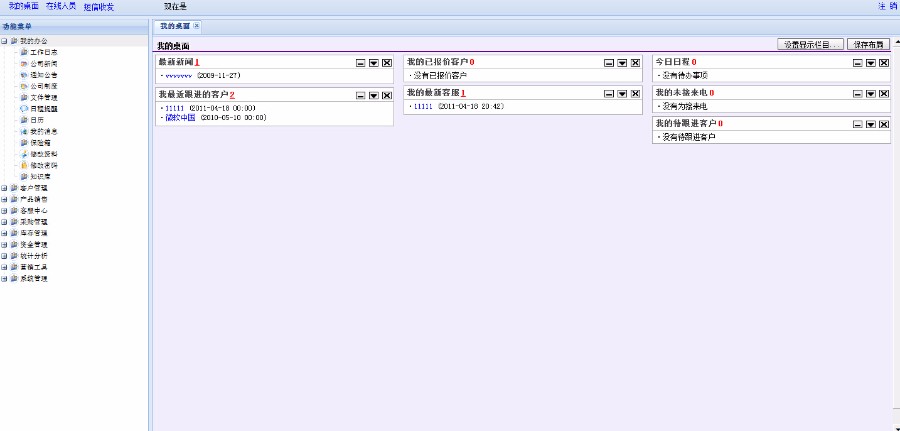Image resolution: width=900 pixels, height=431 pixels.
Task: Click the 工作日志 folder icon in the tree
Action: click(24, 52)
